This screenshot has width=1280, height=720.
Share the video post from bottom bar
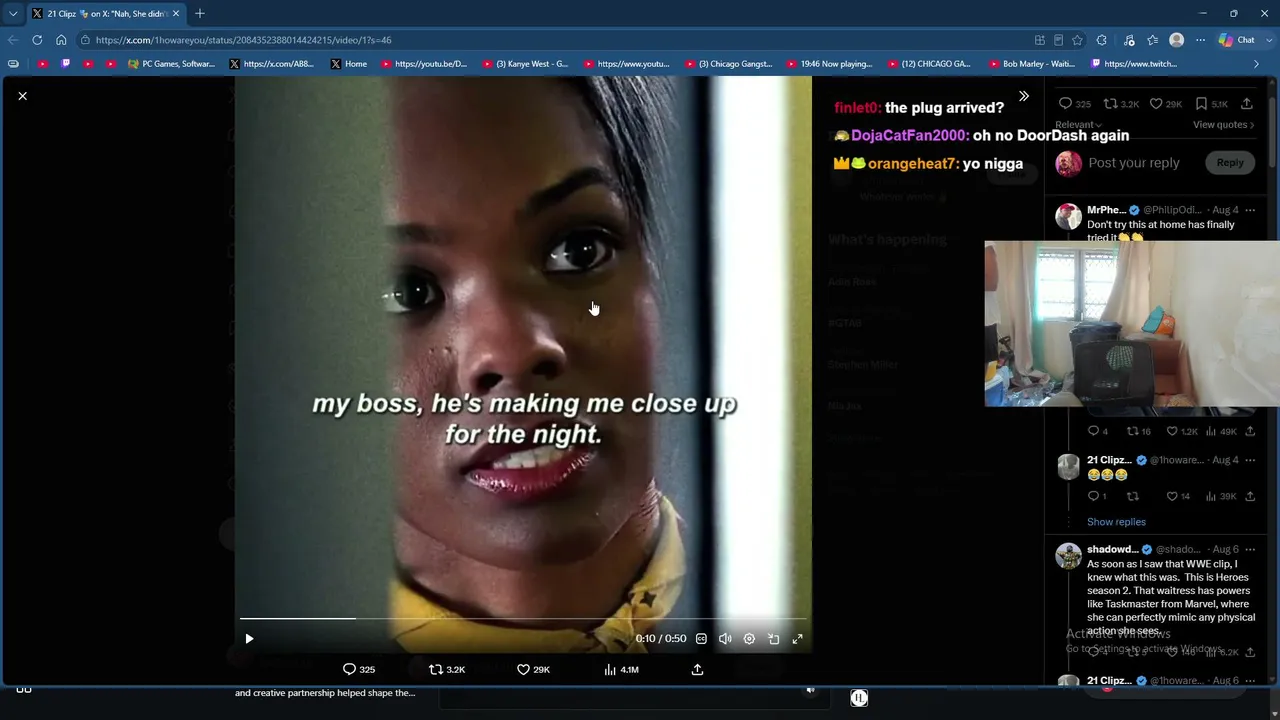coord(697,670)
